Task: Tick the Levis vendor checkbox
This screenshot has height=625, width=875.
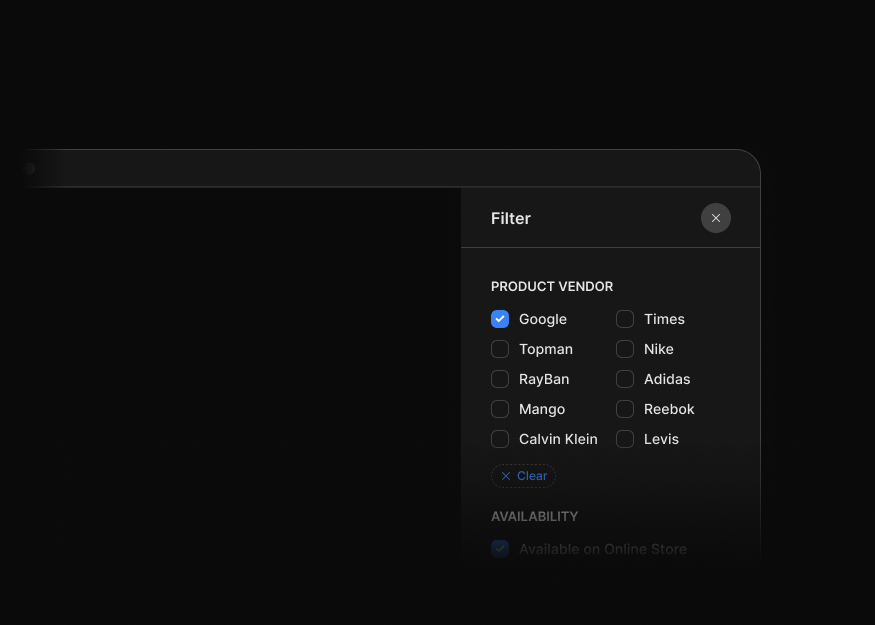Action: (x=625, y=439)
